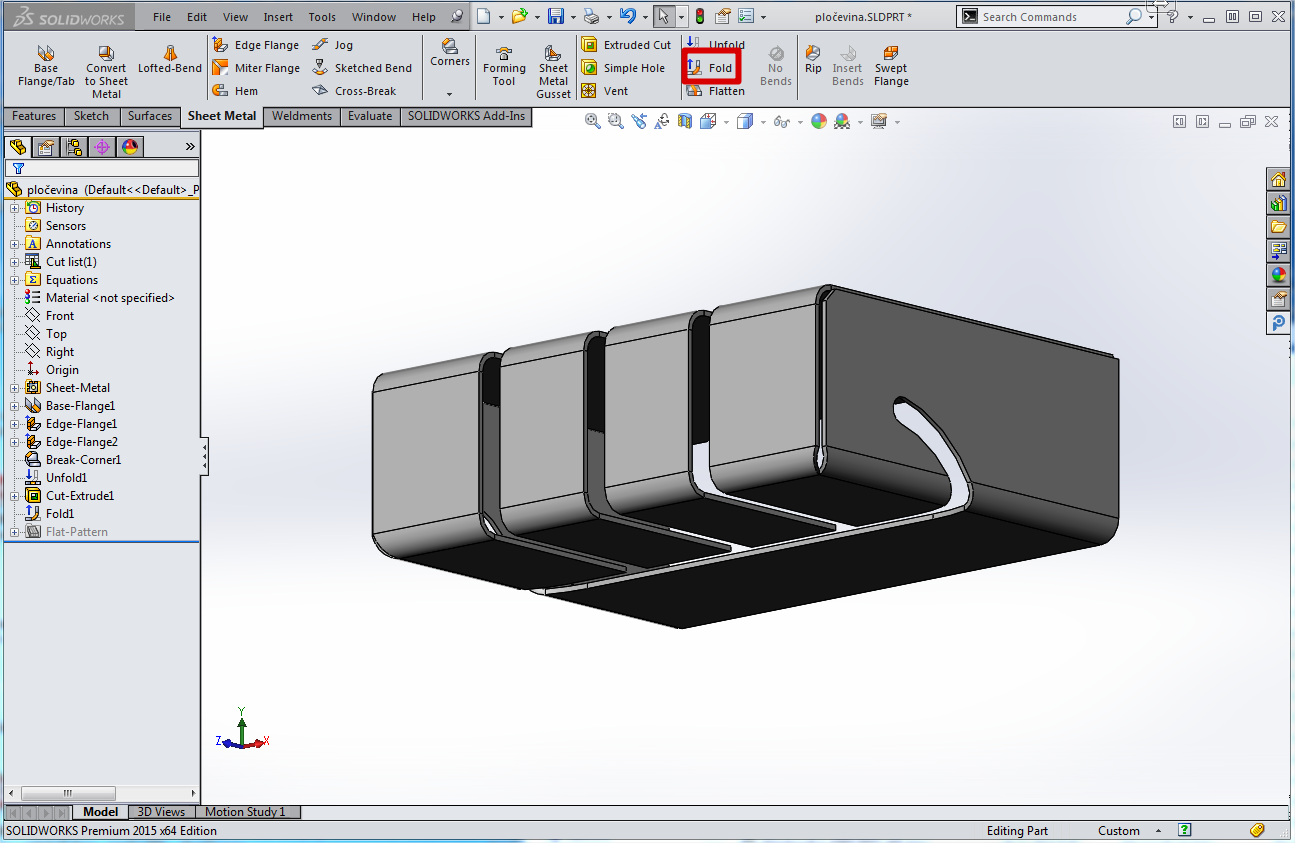The width and height of the screenshot is (1295, 843).
Task: Open the Motion Study 1 tab
Action: click(x=245, y=812)
